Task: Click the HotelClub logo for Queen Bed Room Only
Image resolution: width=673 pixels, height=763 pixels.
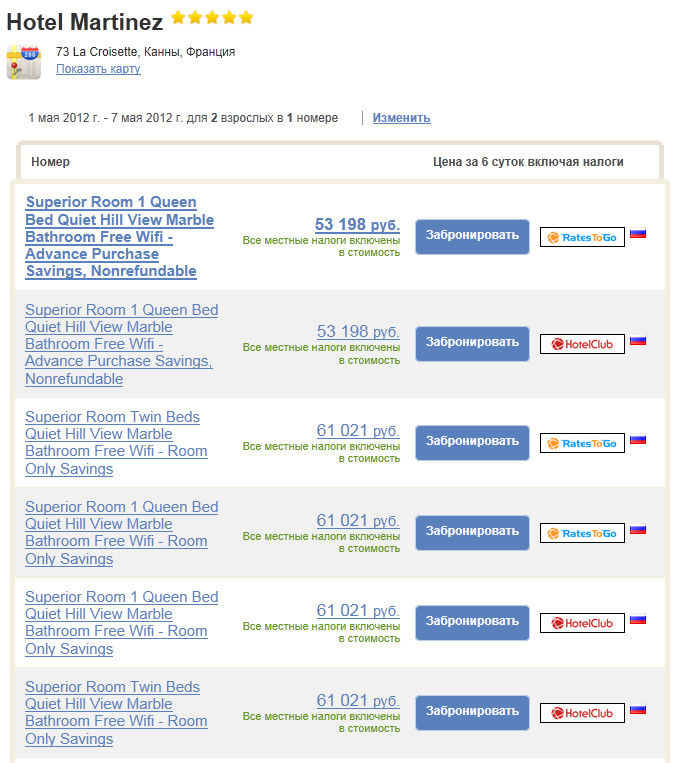Action: coord(582,623)
